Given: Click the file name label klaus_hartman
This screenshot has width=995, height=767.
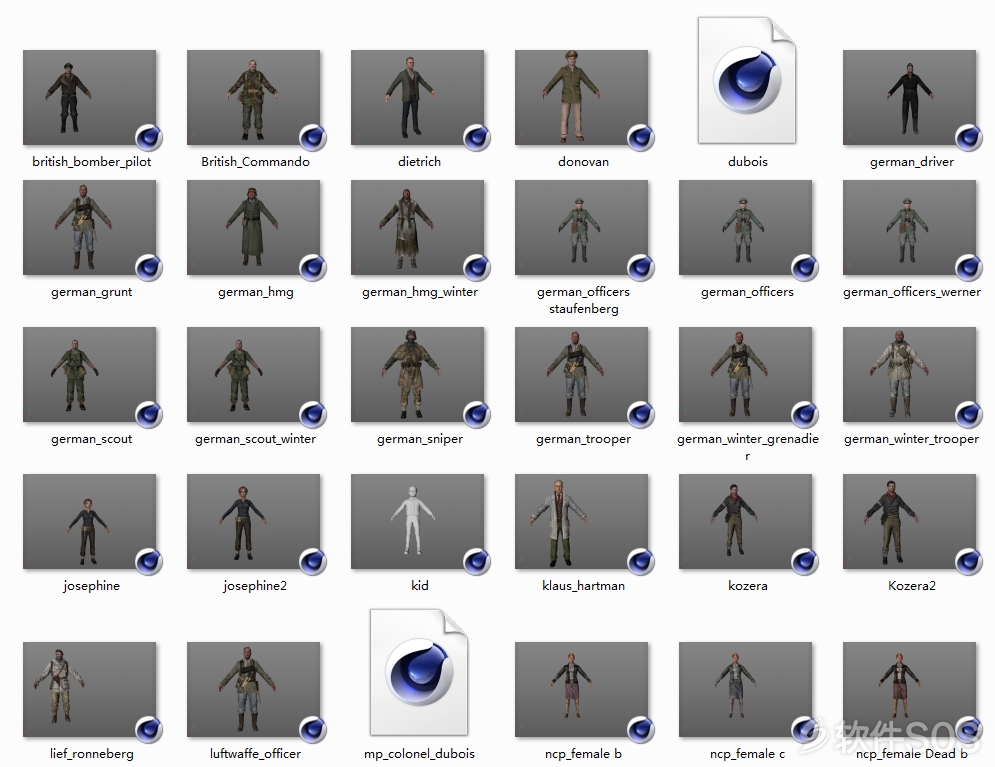Looking at the screenshot, I should 583,586.
